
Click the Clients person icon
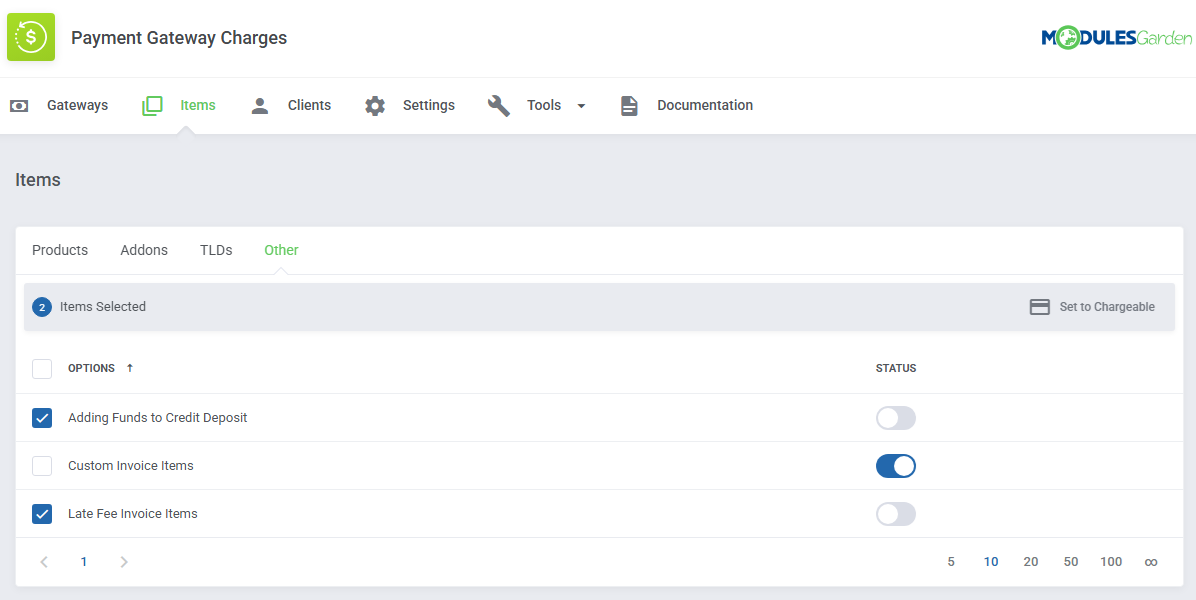pos(260,105)
